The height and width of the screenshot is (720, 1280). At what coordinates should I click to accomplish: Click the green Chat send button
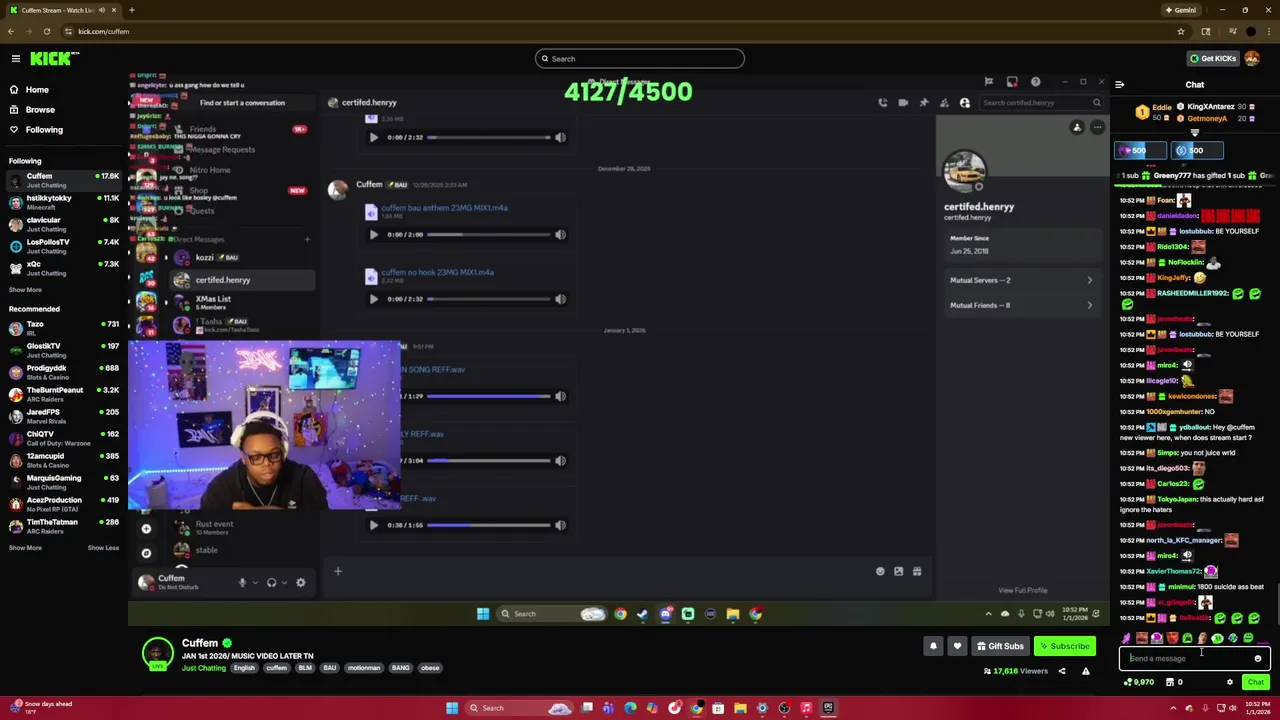(x=1255, y=683)
